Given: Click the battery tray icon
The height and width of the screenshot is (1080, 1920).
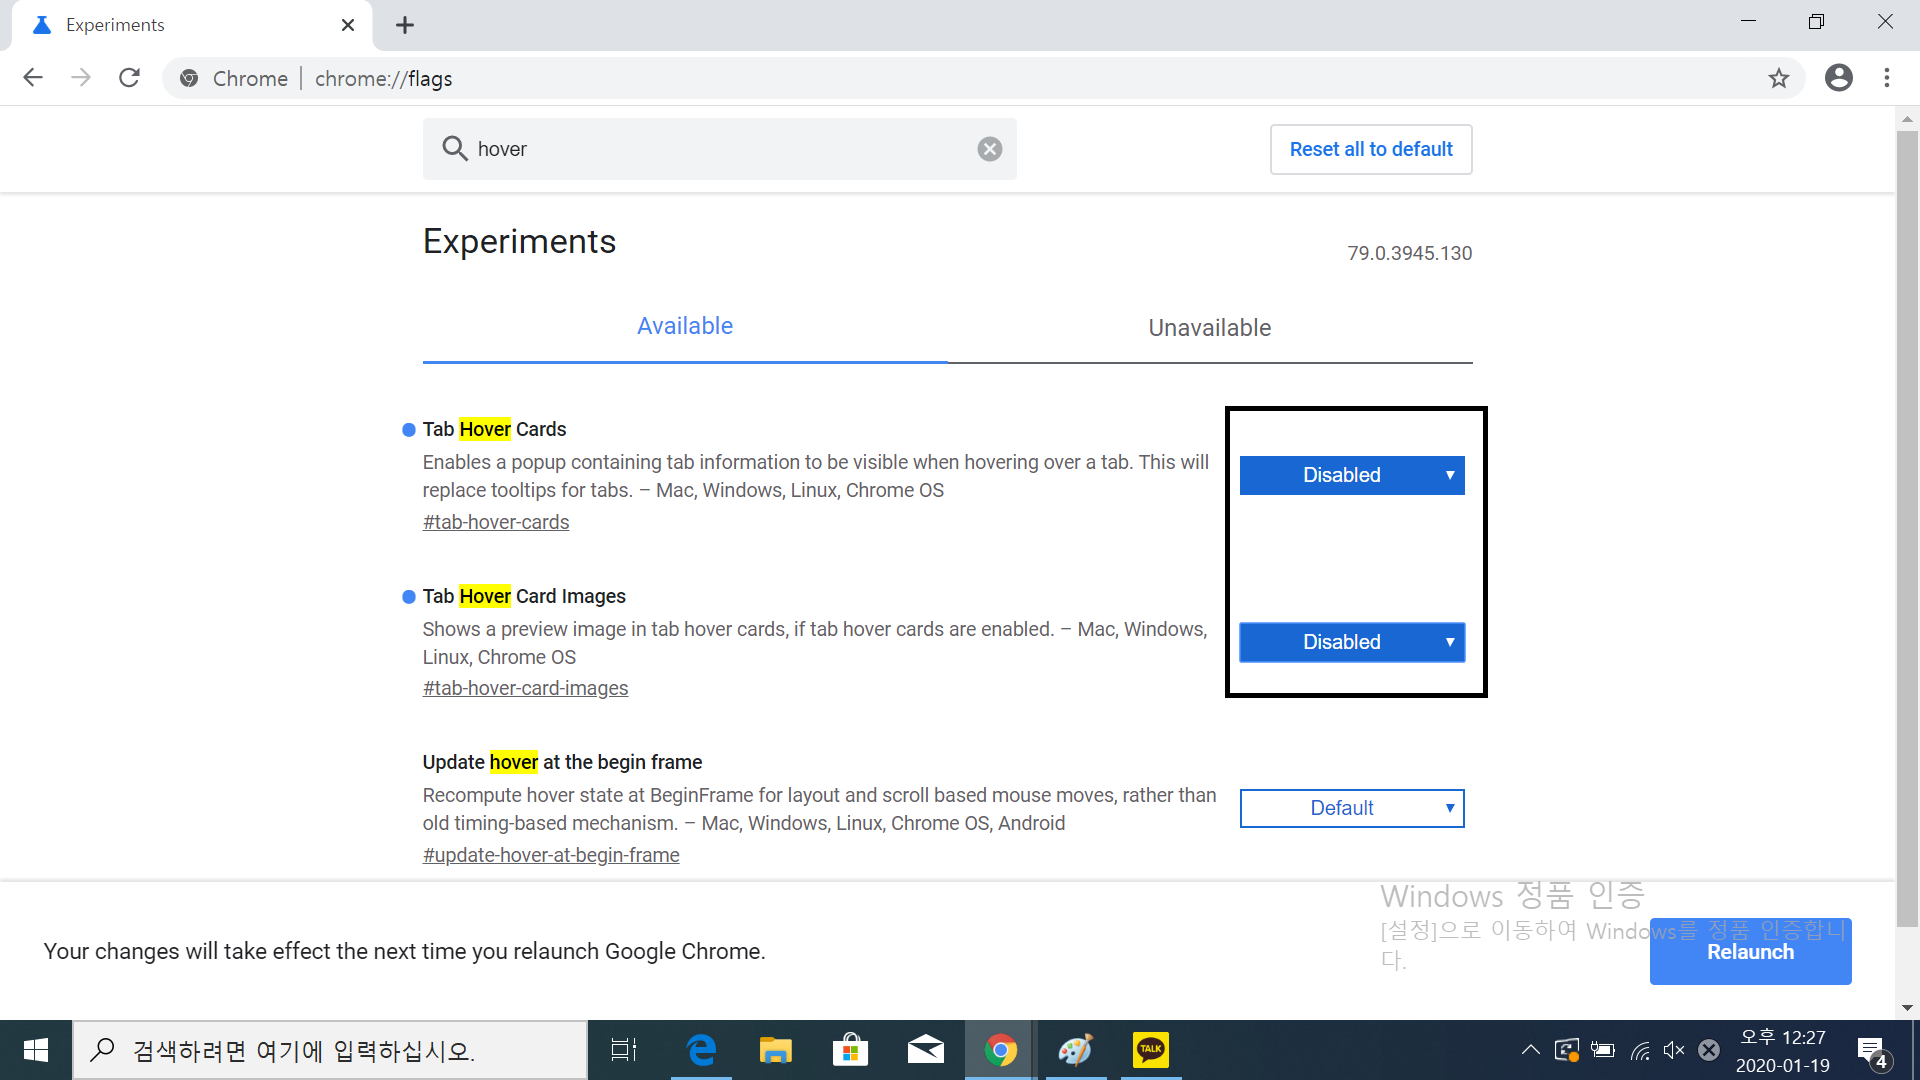Looking at the screenshot, I should click(x=1603, y=1050).
